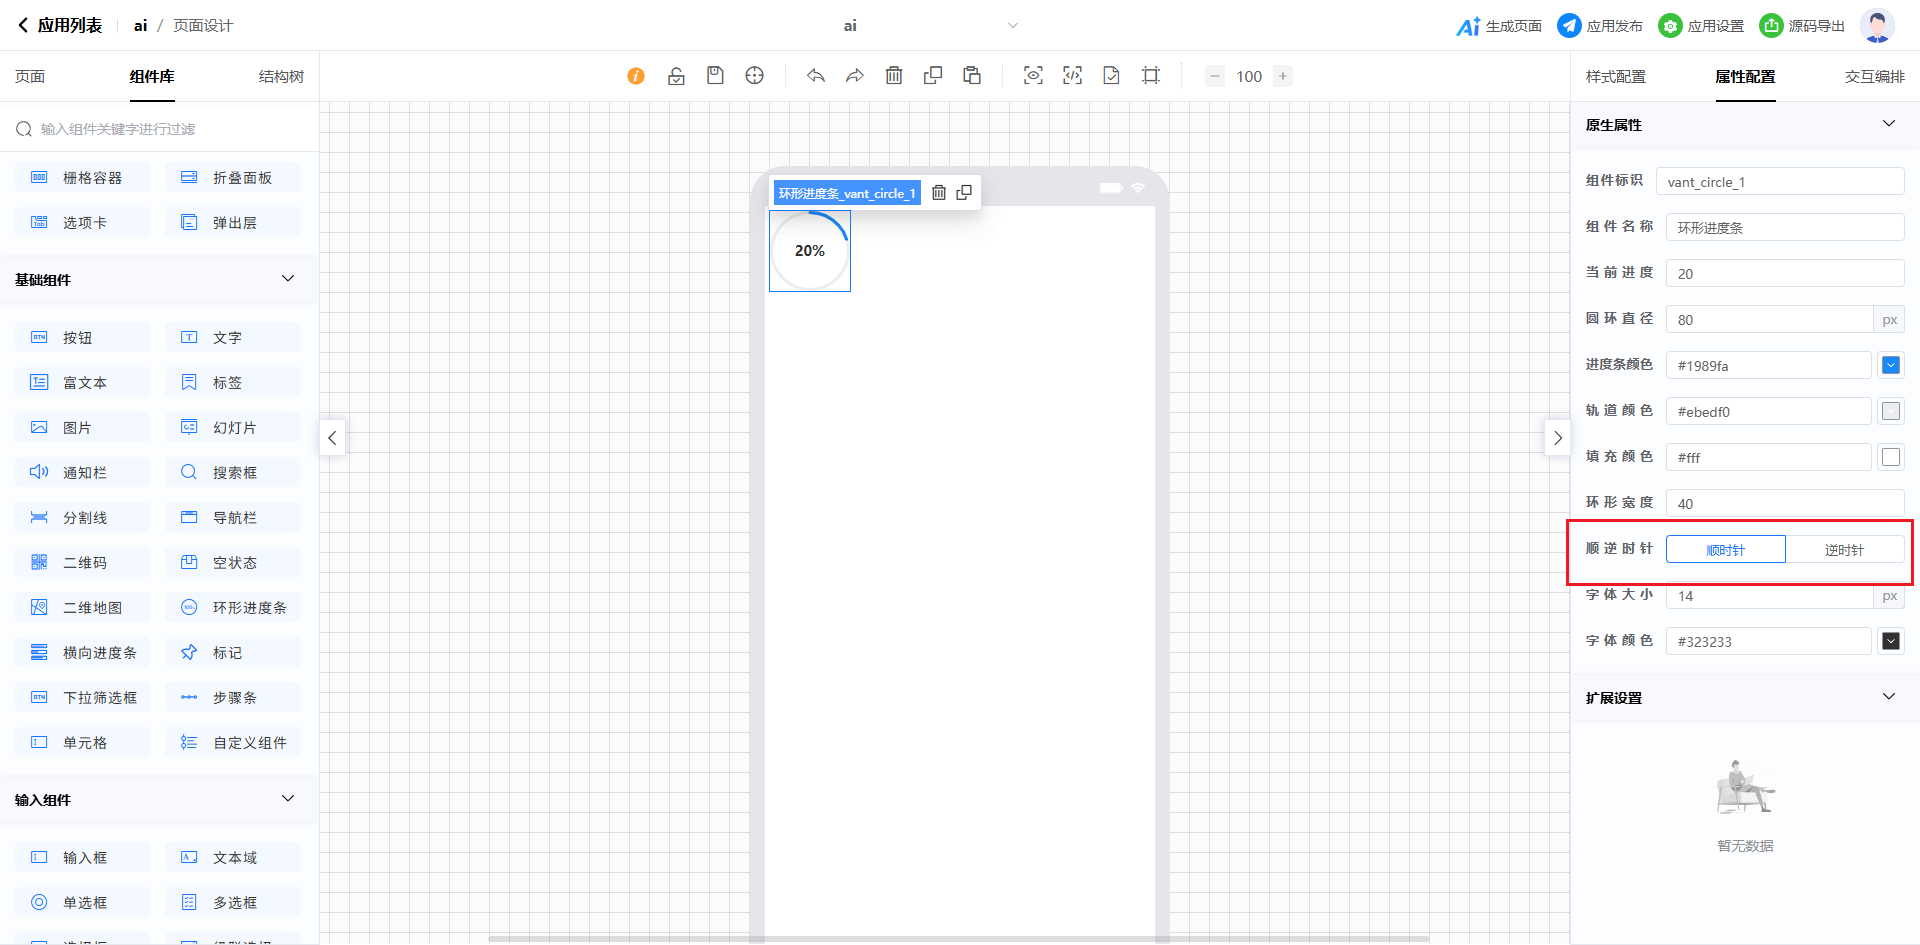Image resolution: width=1920 pixels, height=945 pixels.
Task: Select 逆时针 counterclockwise direction option
Action: click(x=1844, y=550)
